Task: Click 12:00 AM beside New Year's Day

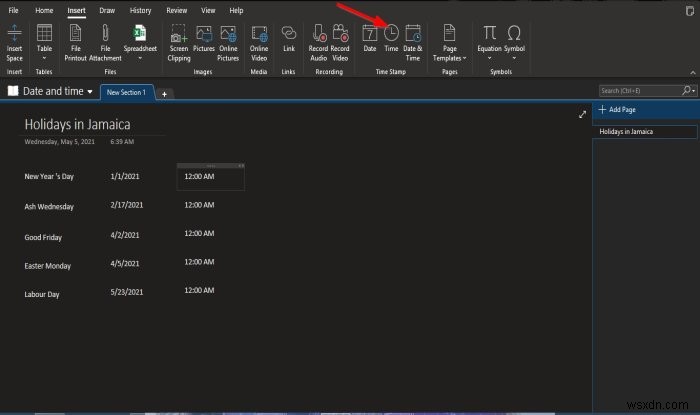Action: (199, 176)
